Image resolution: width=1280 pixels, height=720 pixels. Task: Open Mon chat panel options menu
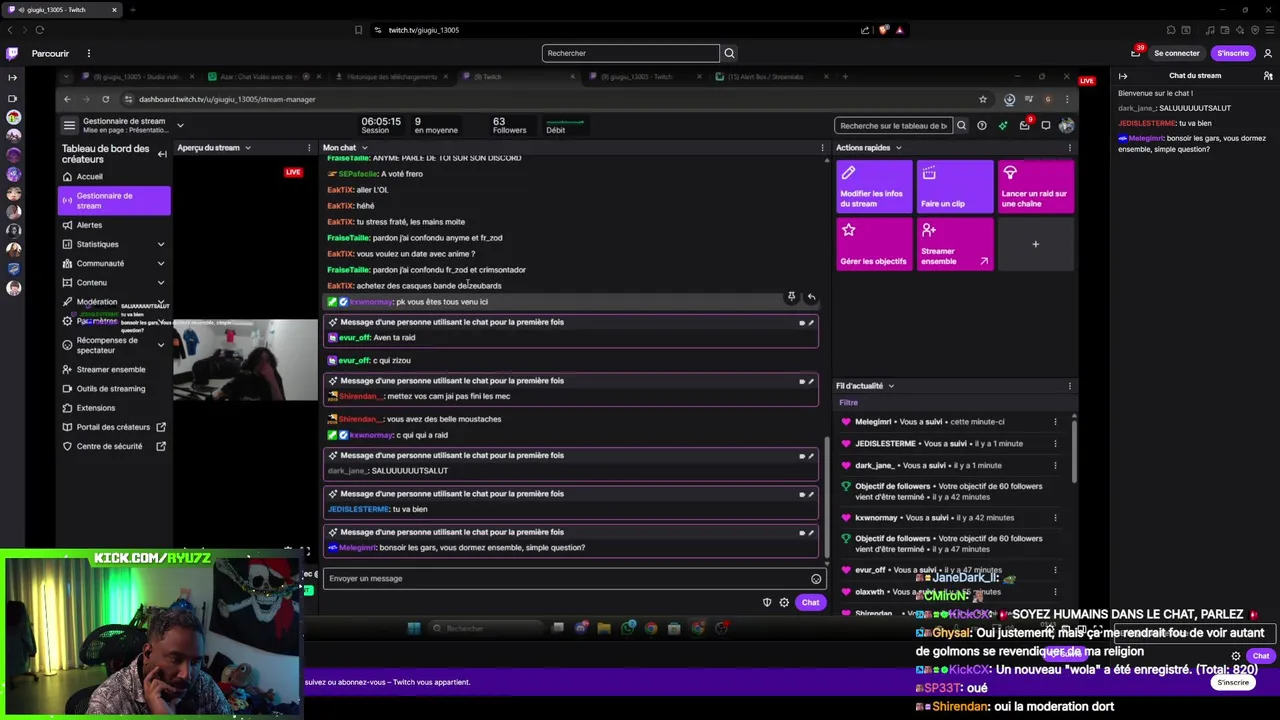(x=822, y=148)
